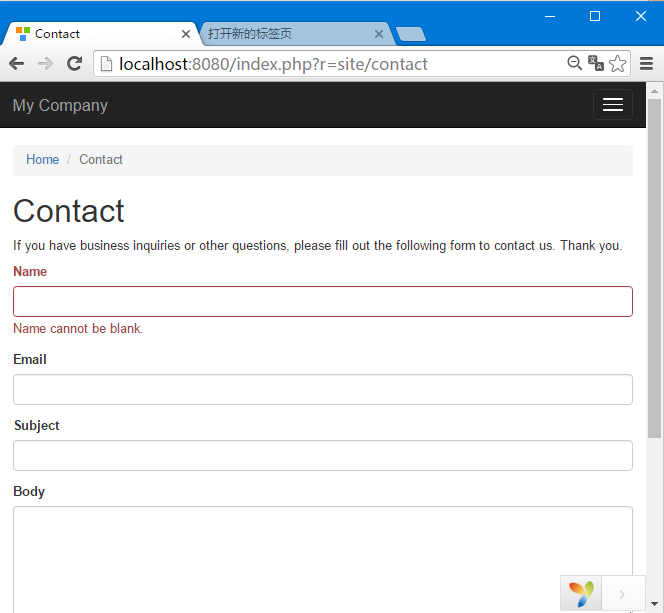Click the Yii debug toolbar logo
Viewport: 664px width, 613px height.
tap(581, 594)
